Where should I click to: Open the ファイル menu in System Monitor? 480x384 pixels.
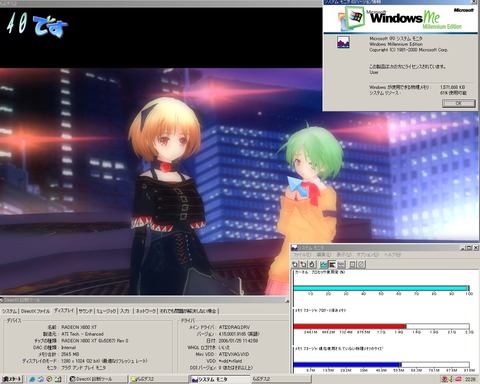coord(301,255)
